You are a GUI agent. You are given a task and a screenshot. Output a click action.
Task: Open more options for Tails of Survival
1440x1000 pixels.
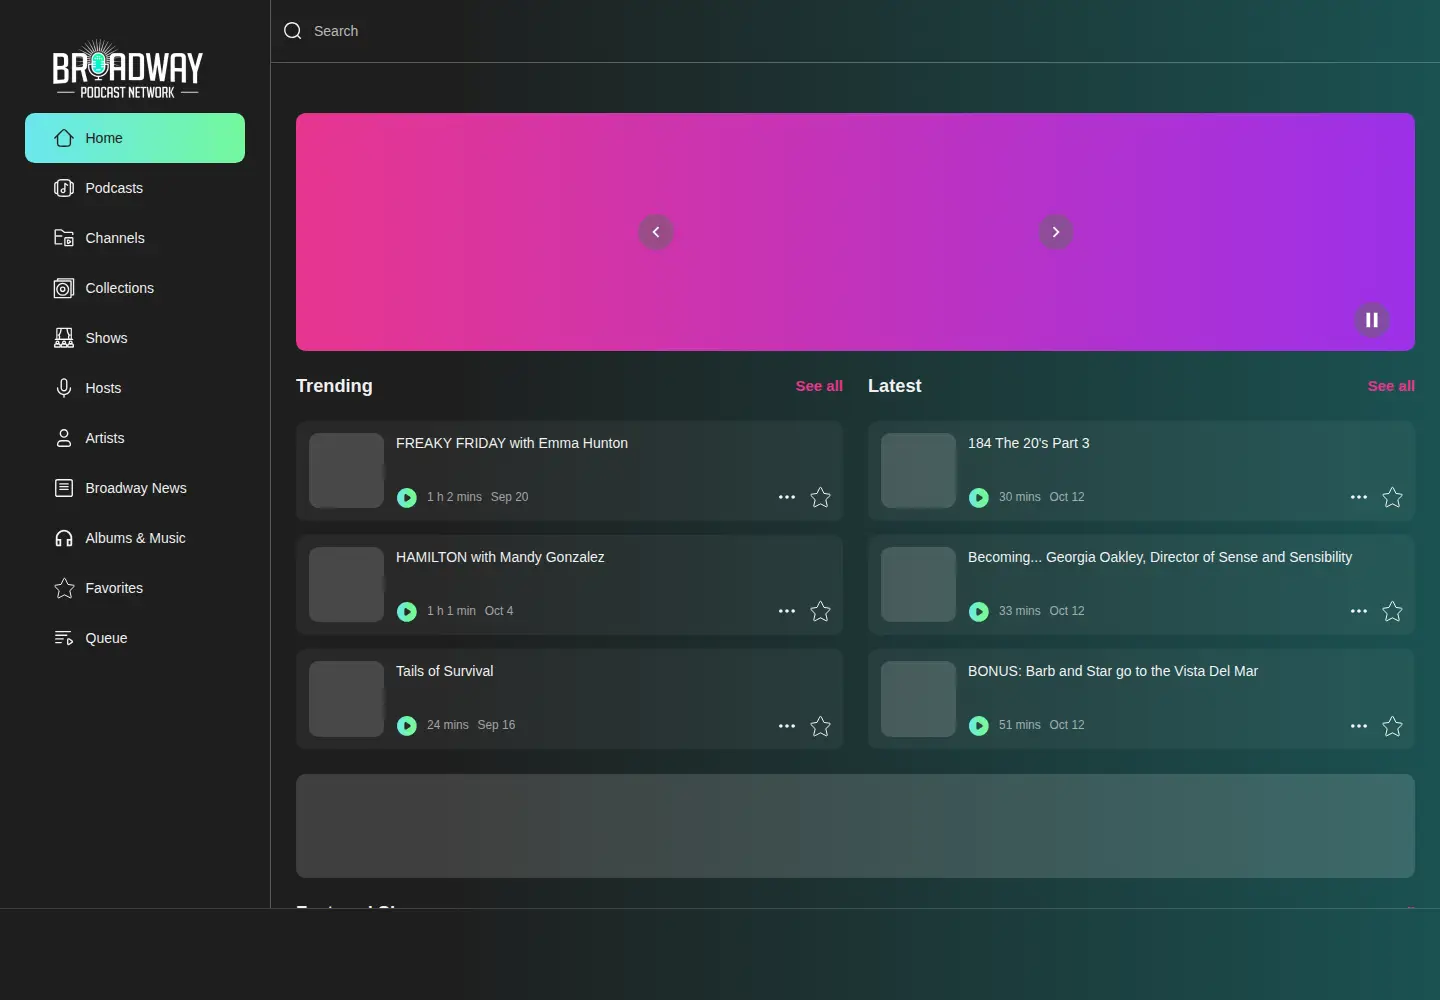coord(787,726)
